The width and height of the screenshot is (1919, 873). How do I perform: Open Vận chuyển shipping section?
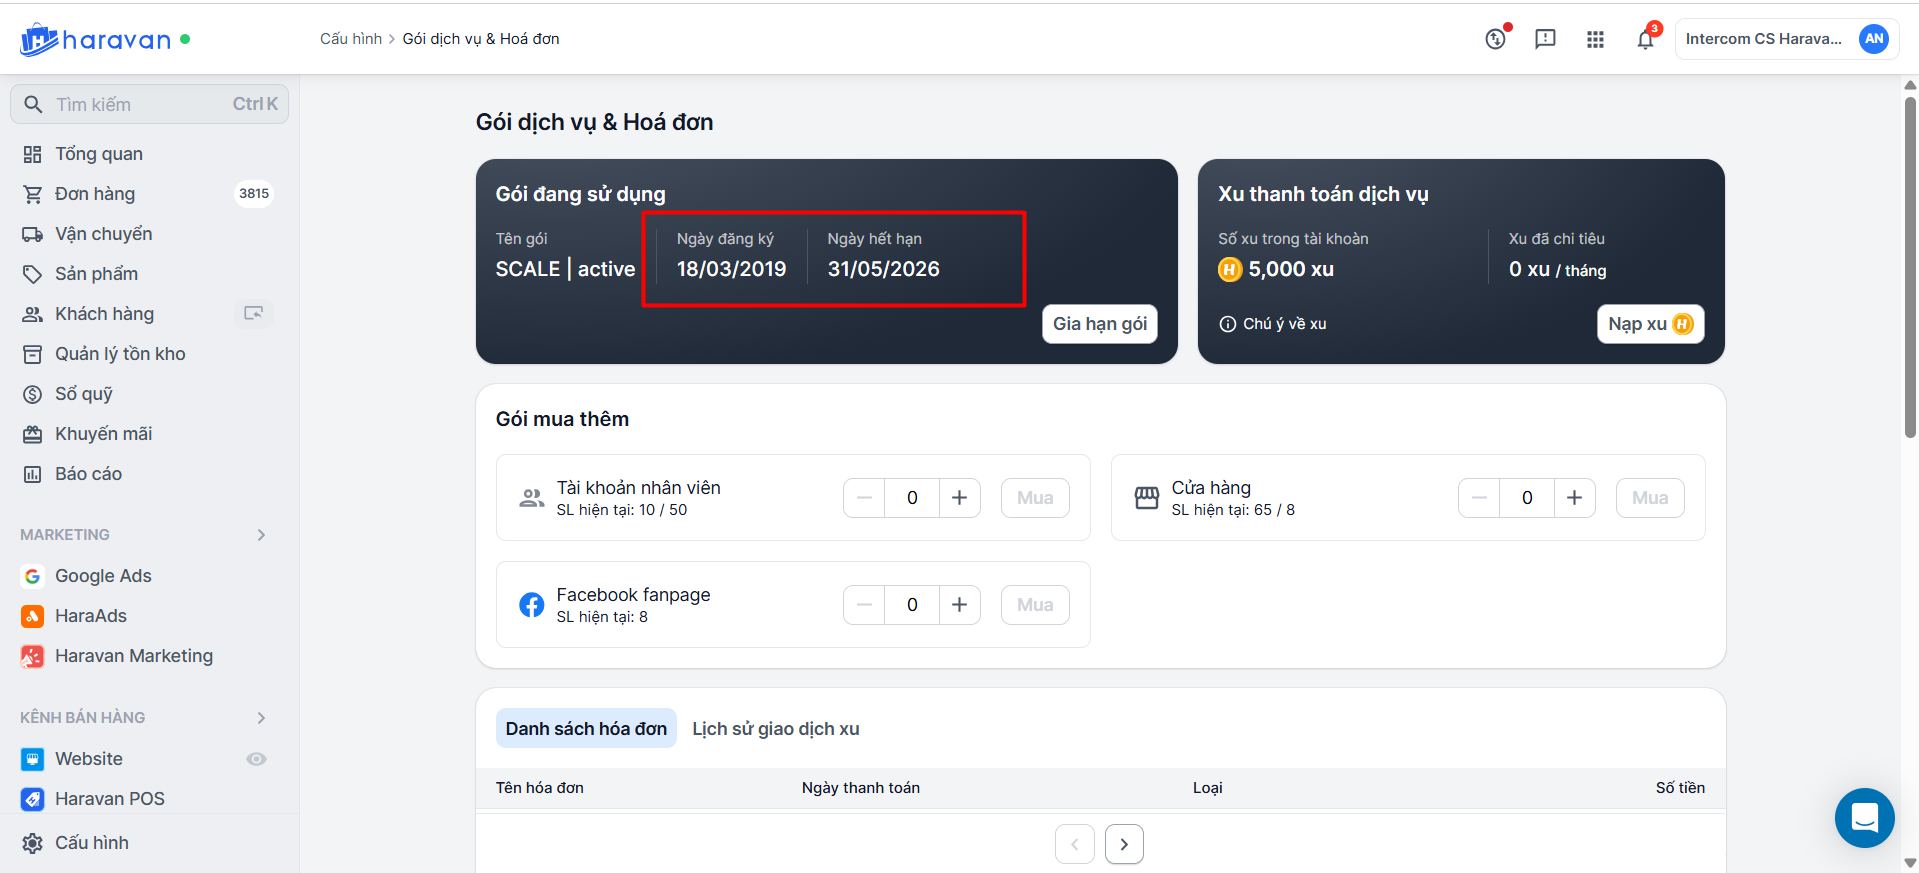pyautogui.click(x=104, y=234)
